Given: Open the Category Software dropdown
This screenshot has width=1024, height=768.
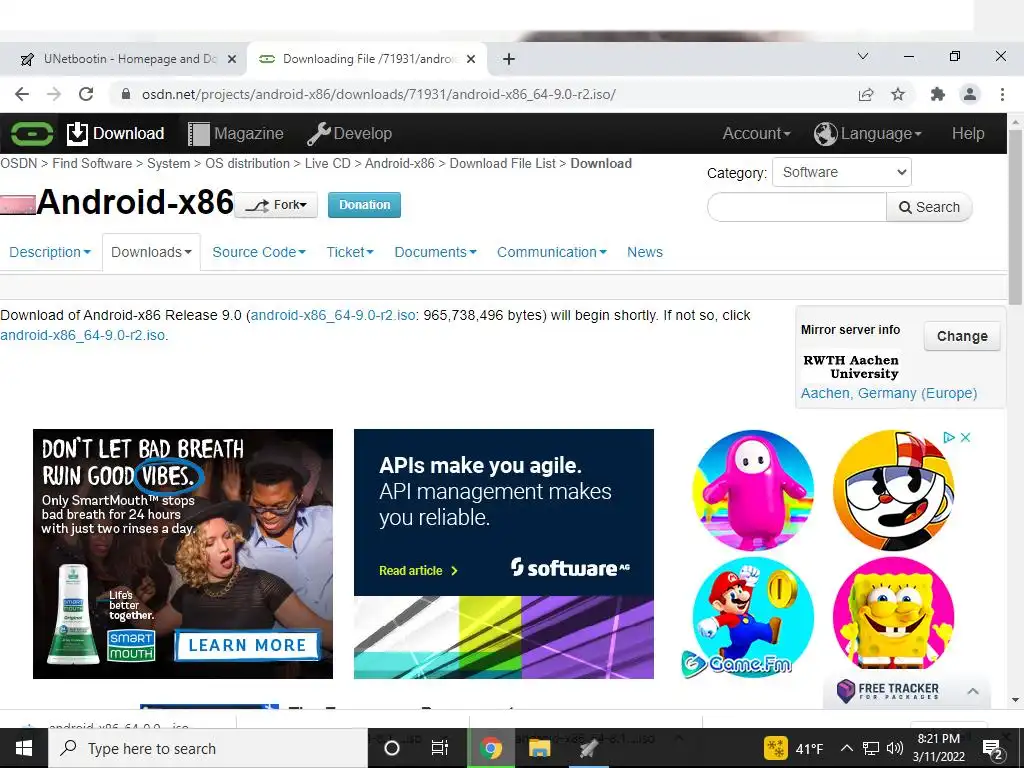Looking at the screenshot, I should 842,172.
